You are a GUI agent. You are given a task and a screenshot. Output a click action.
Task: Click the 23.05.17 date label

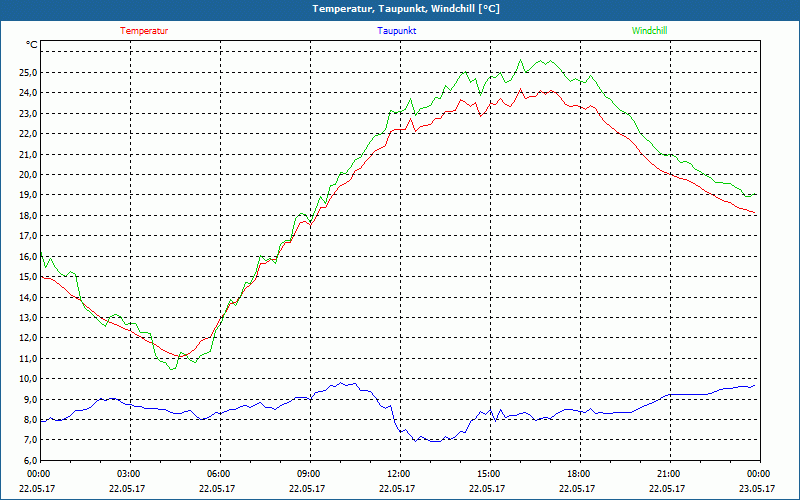coord(757,488)
